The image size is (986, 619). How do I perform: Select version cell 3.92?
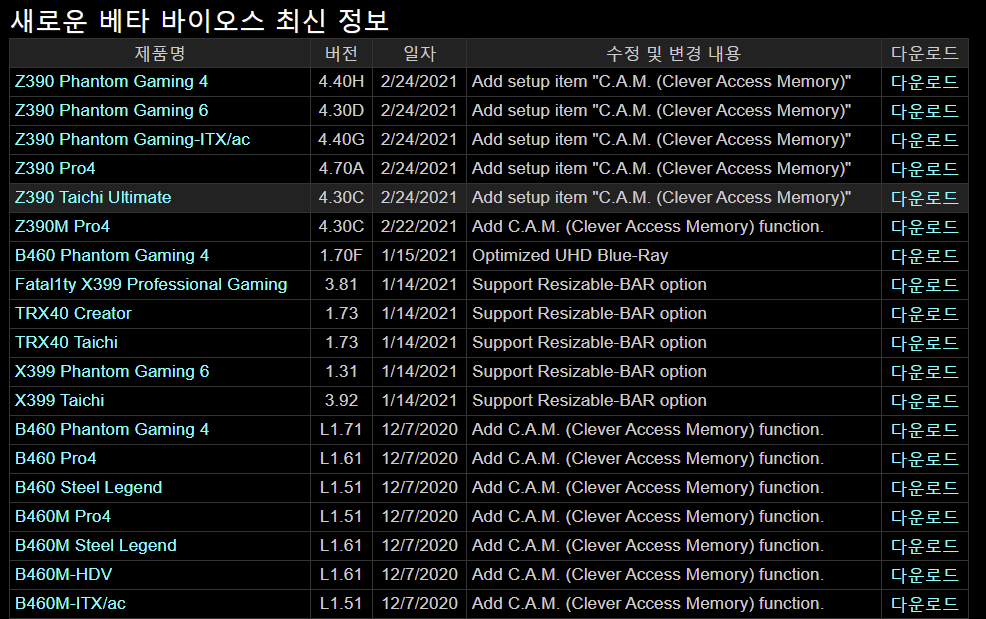point(341,400)
